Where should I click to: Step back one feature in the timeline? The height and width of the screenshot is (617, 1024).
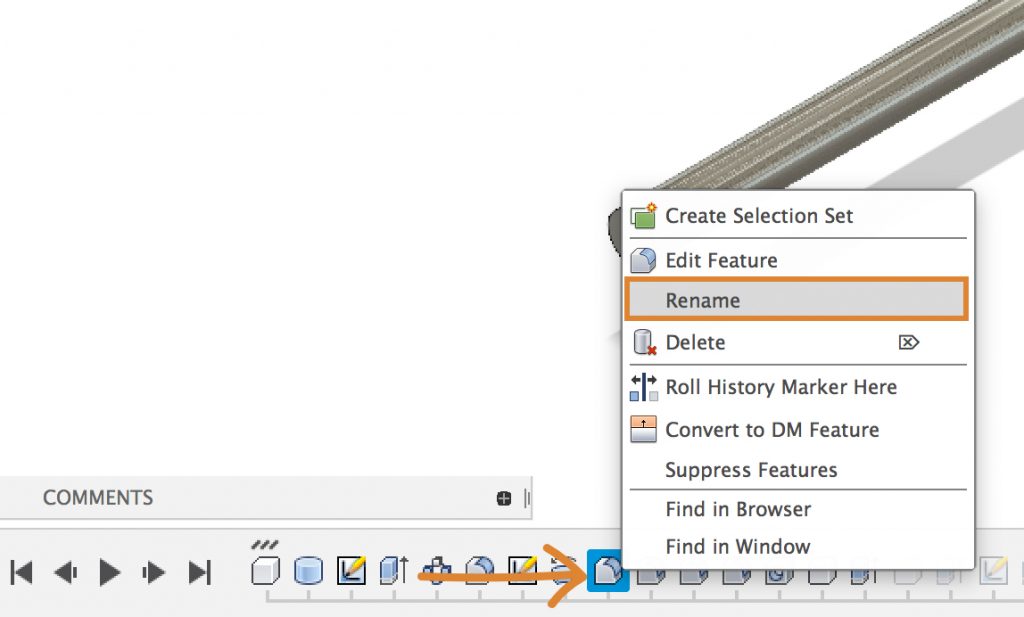pyautogui.click(x=66, y=572)
